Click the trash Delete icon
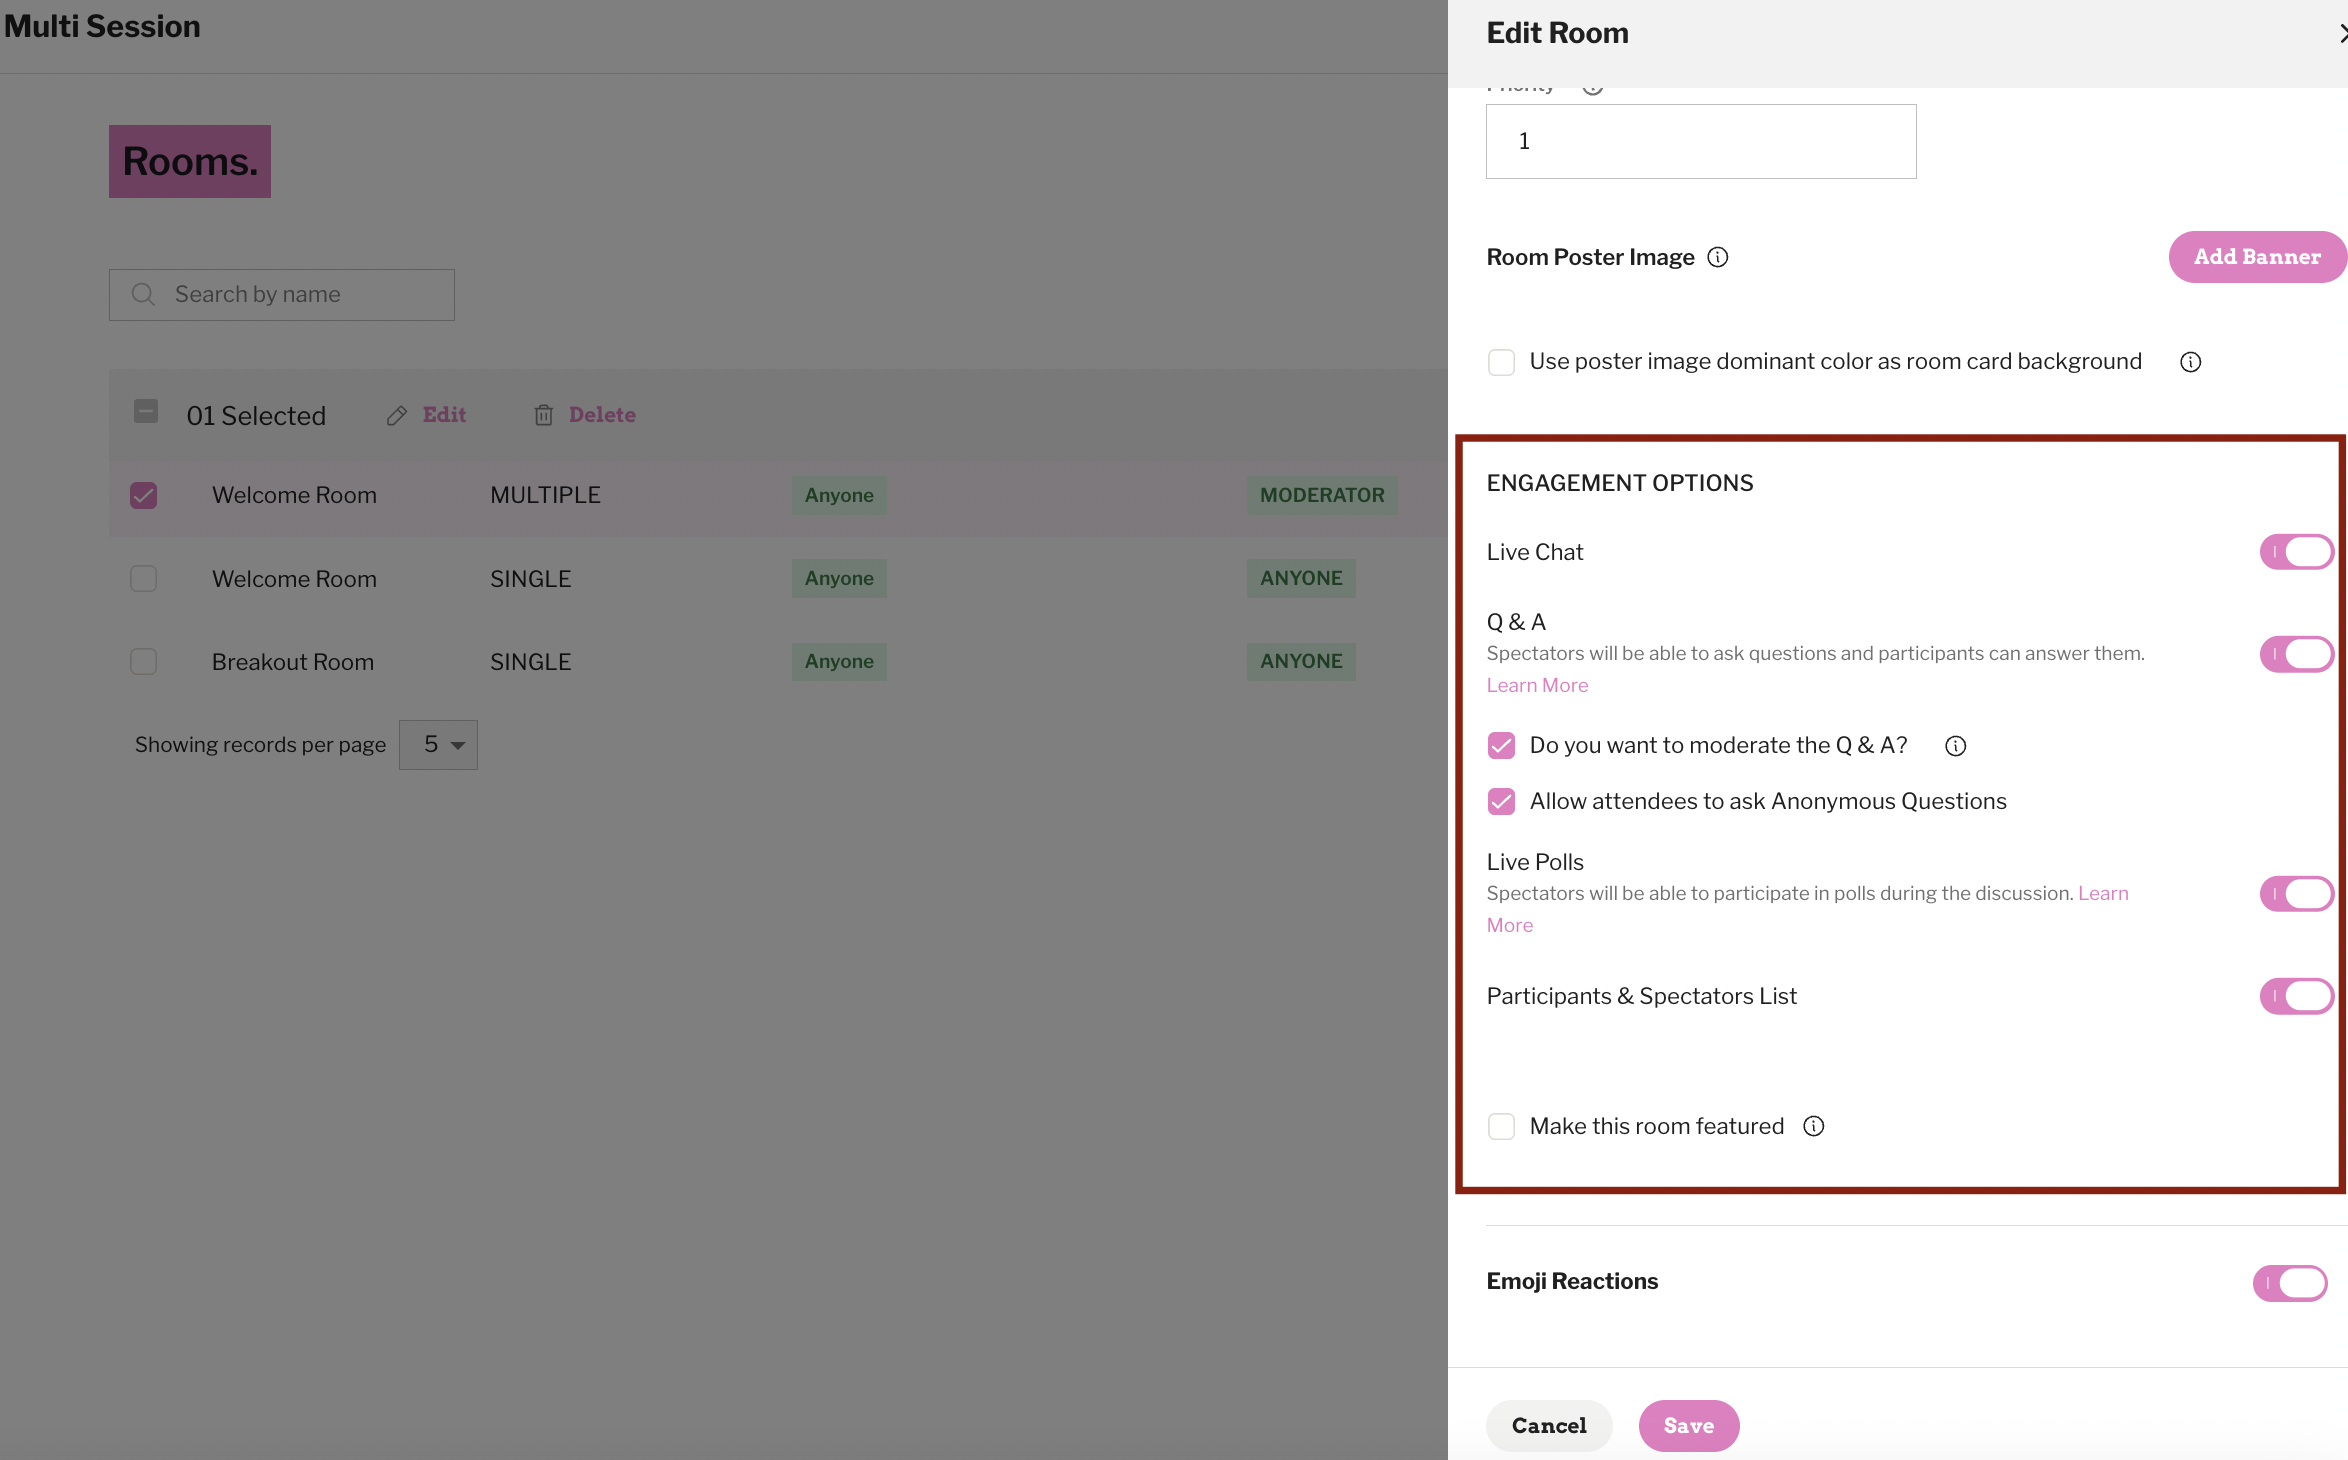The image size is (2348, 1460). click(x=543, y=415)
